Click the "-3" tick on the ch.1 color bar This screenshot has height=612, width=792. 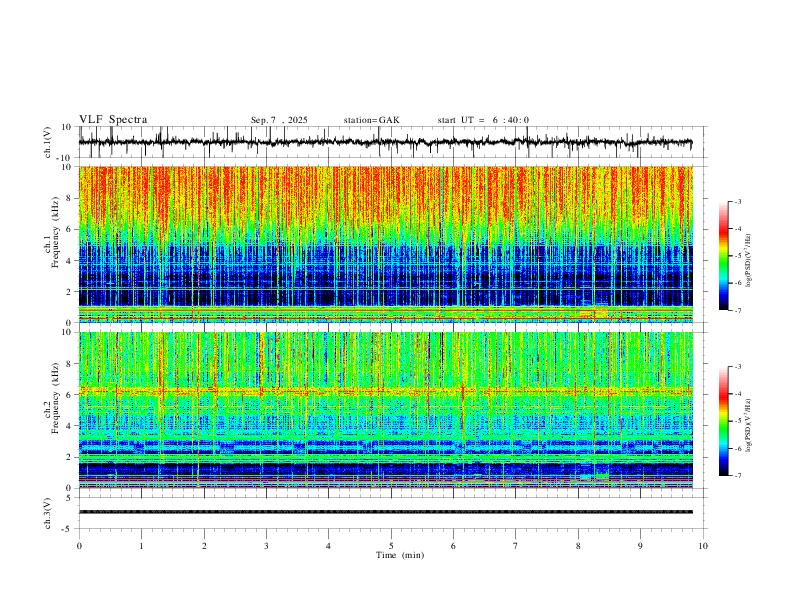click(737, 201)
